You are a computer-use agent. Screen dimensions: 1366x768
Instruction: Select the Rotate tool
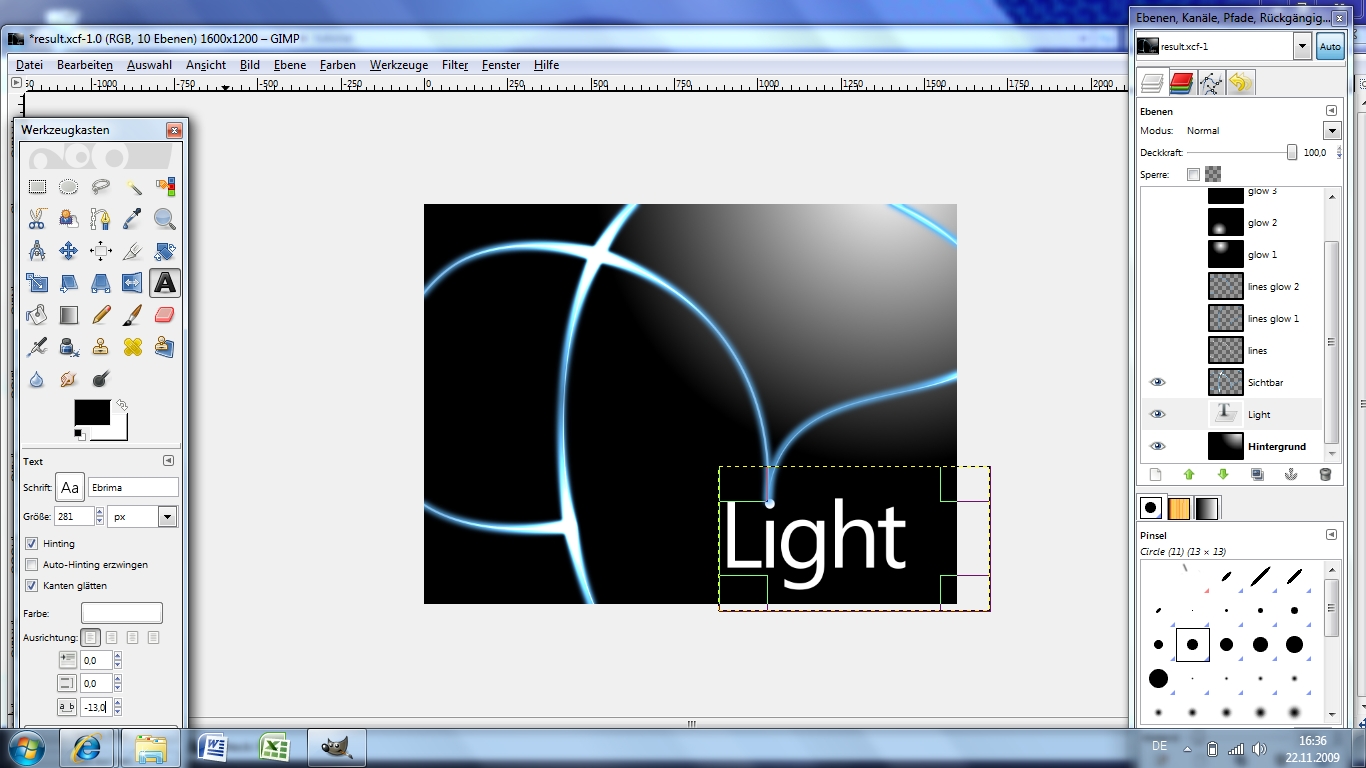[x=165, y=251]
